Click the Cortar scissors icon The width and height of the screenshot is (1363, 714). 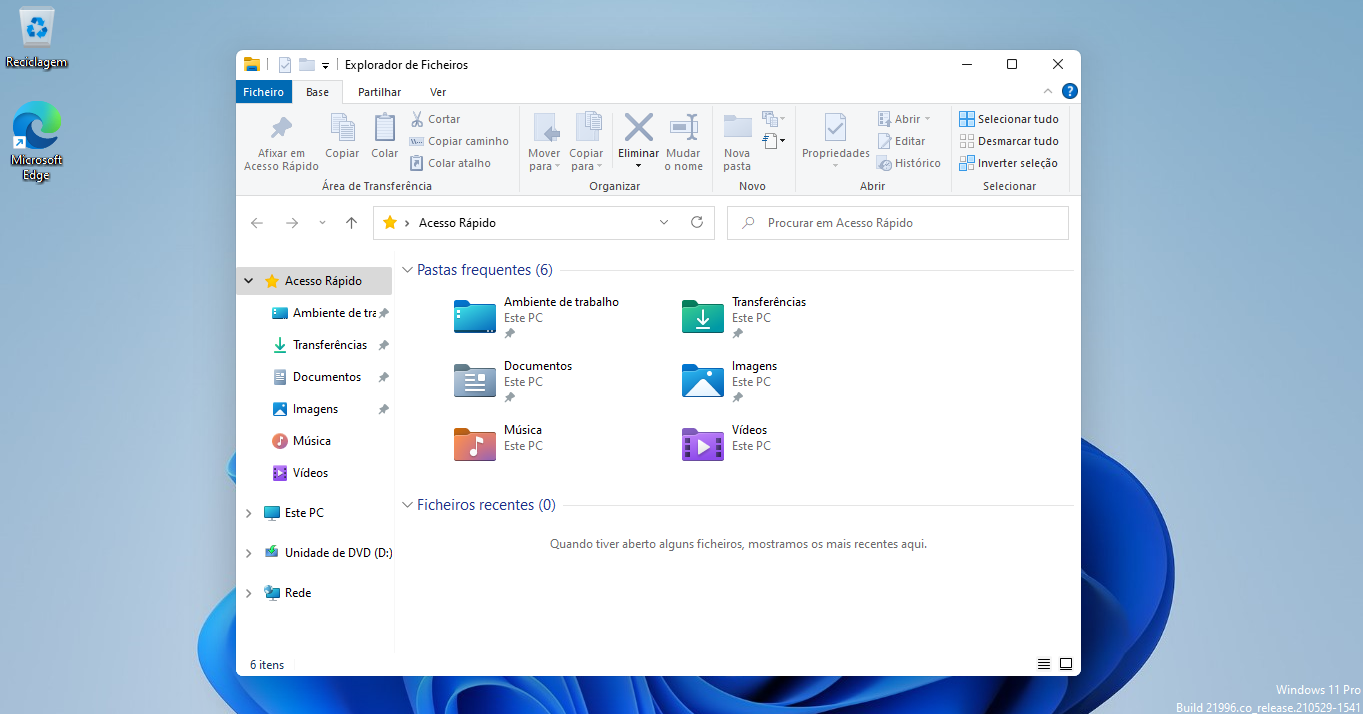(417, 119)
